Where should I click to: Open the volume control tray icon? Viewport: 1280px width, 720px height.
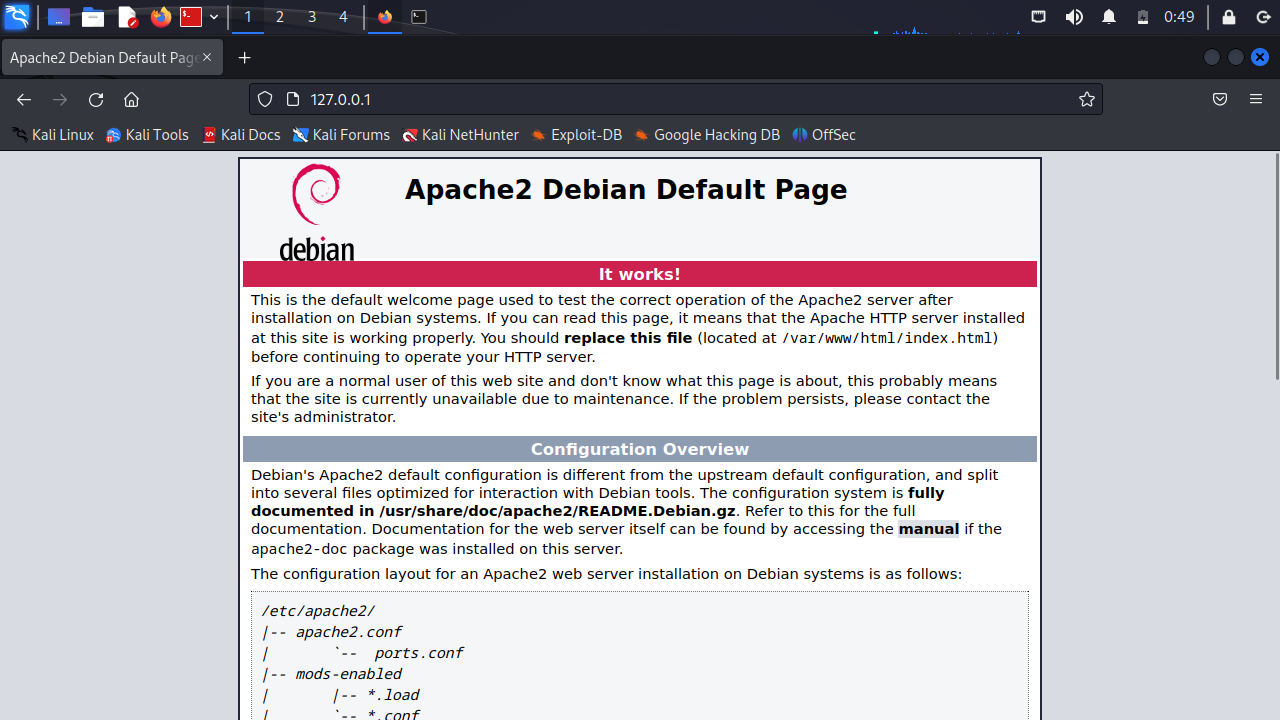point(1074,17)
